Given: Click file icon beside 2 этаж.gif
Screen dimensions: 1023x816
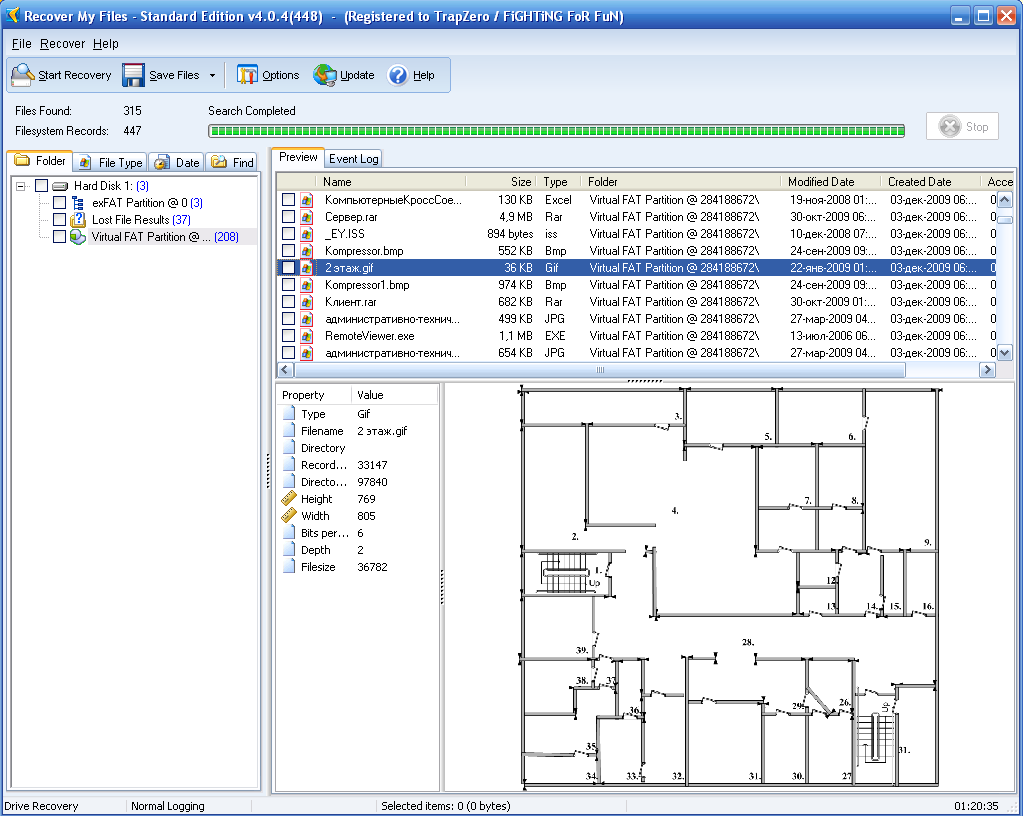Looking at the screenshot, I should pos(307,267).
